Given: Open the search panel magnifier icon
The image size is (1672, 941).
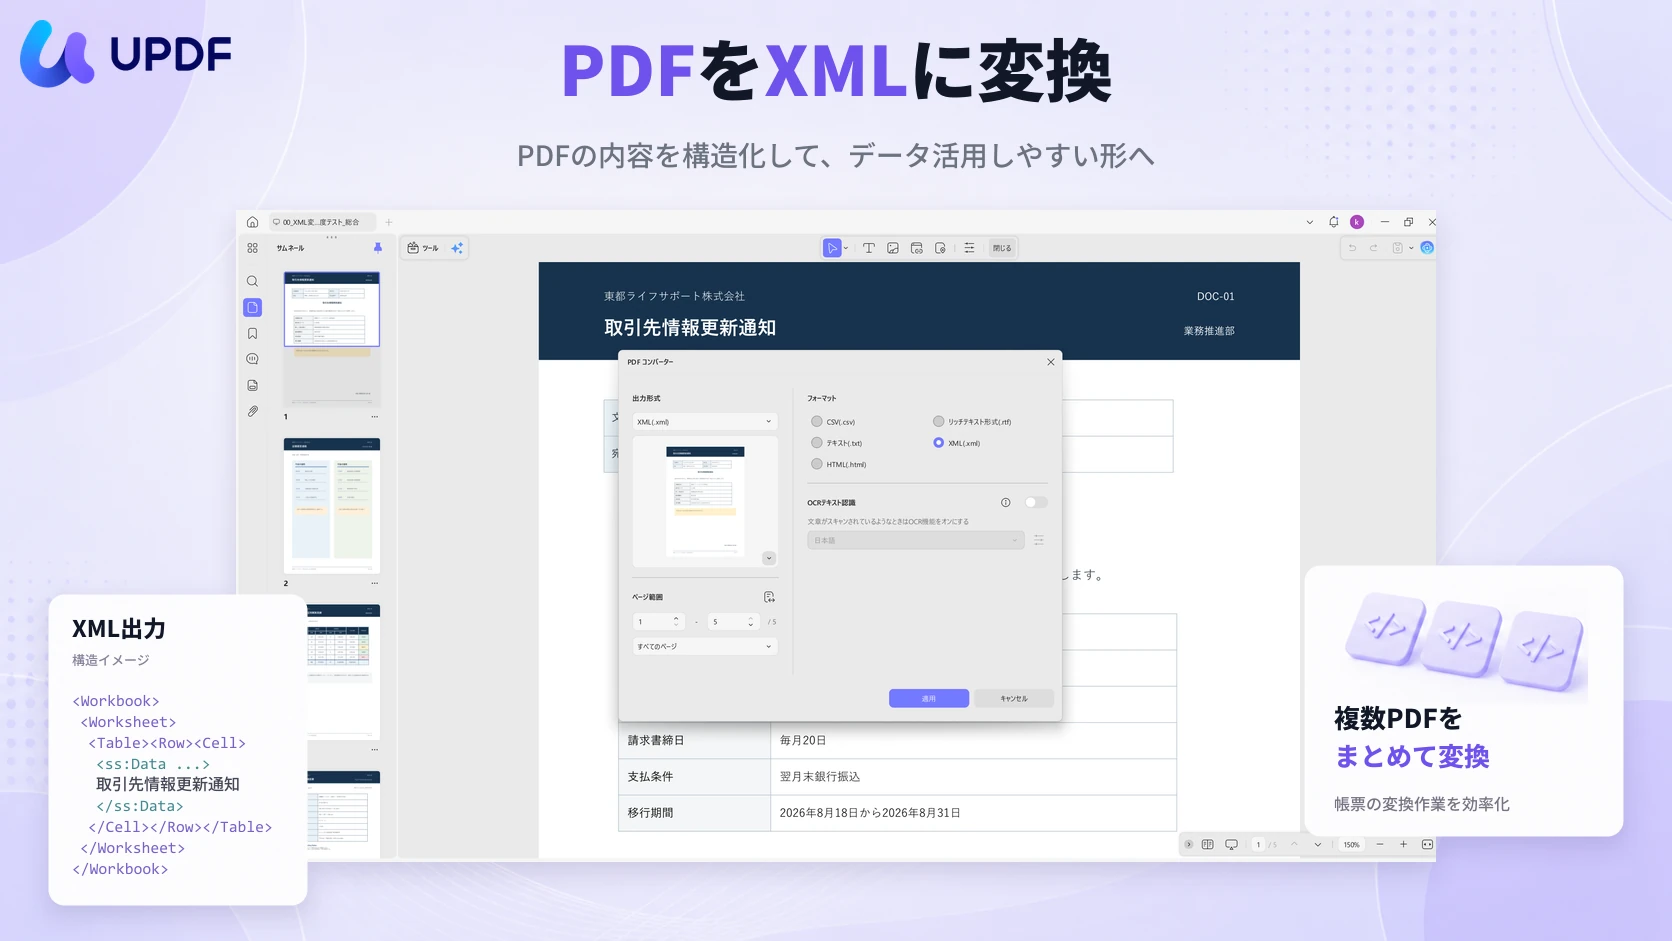Looking at the screenshot, I should (x=252, y=281).
